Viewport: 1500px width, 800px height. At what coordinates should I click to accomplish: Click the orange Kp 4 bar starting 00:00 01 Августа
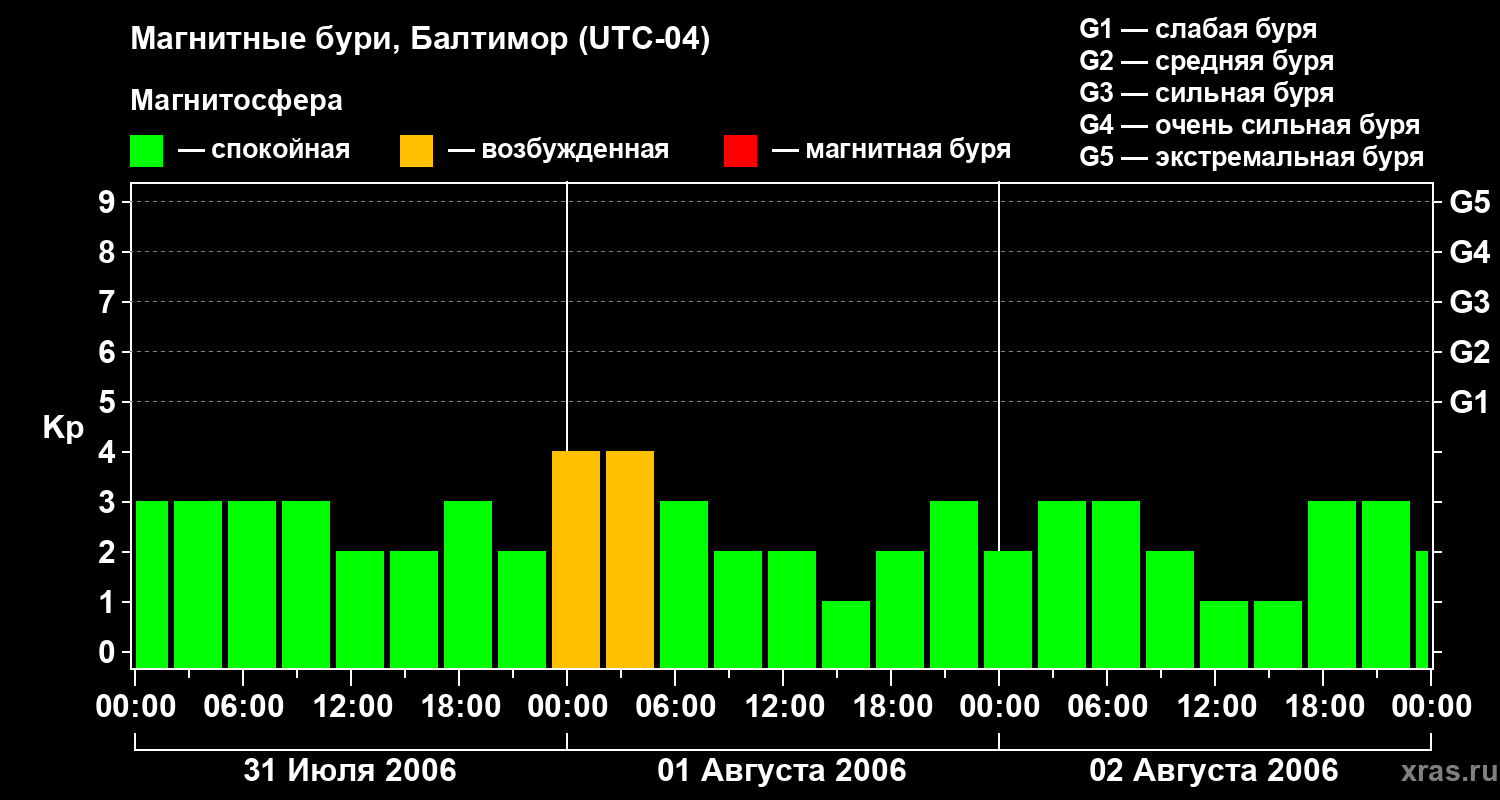576,559
